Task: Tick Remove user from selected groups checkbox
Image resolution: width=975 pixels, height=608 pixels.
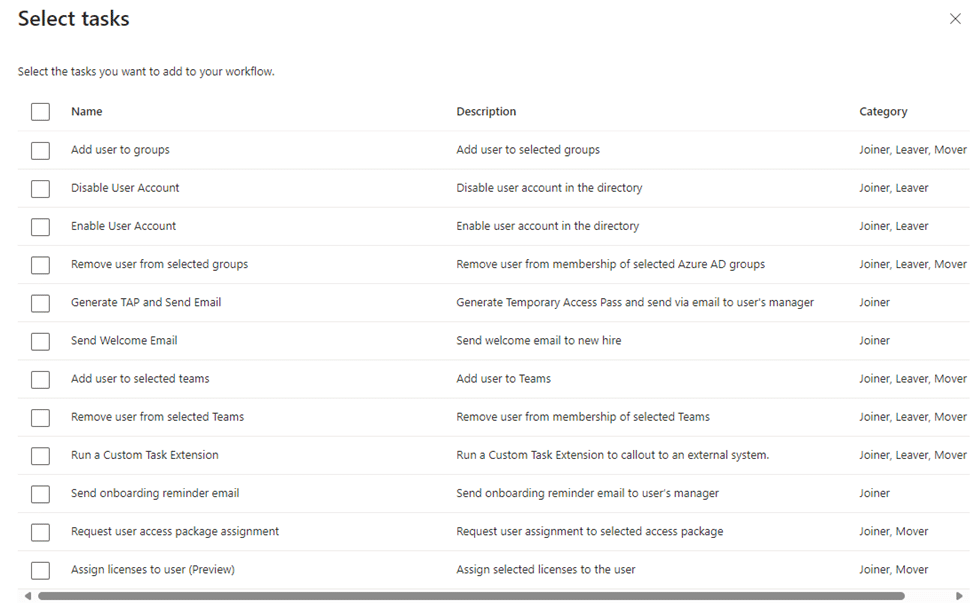Action: pyautogui.click(x=40, y=265)
